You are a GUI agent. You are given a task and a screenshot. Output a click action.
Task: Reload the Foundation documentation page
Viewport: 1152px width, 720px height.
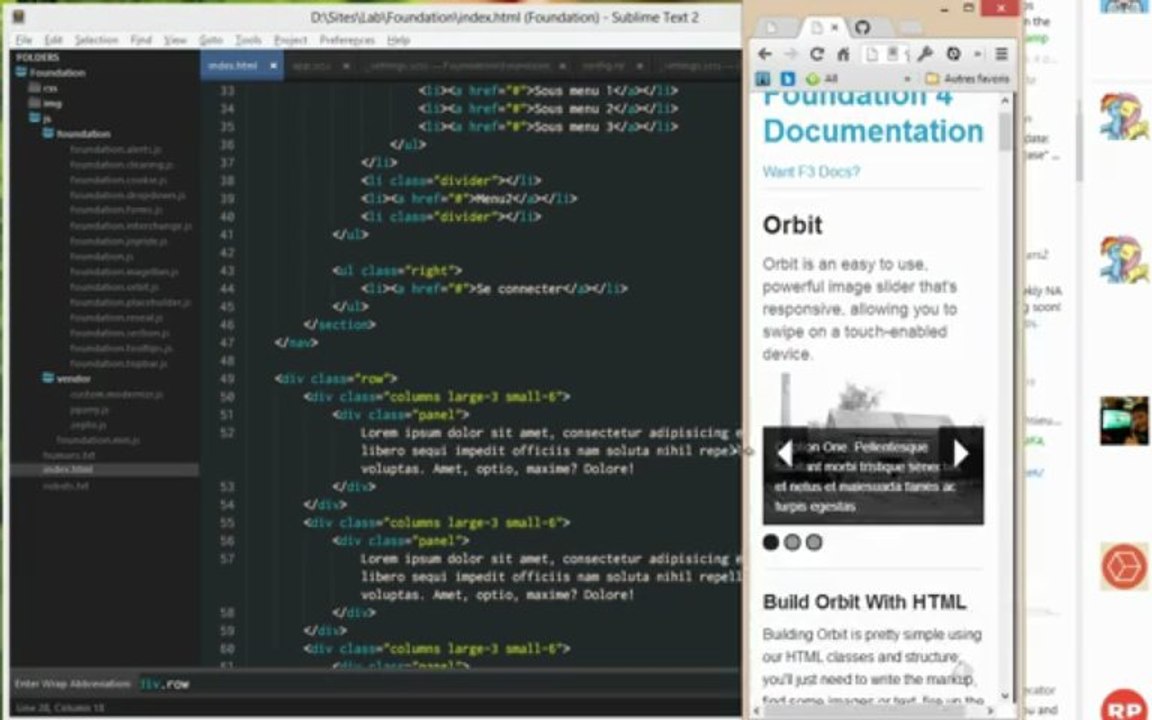point(816,54)
